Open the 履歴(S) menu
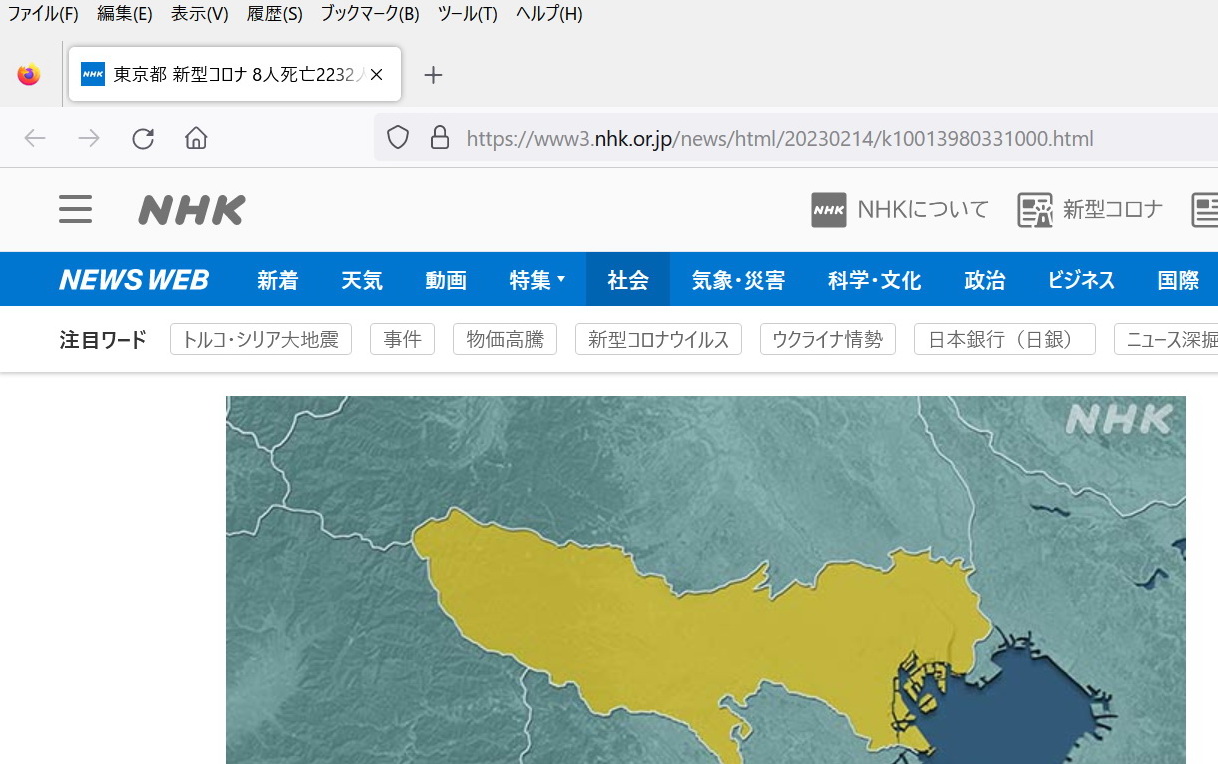The height and width of the screenshot is (764, 1218). pyautogui.click(x=274, y=14)
